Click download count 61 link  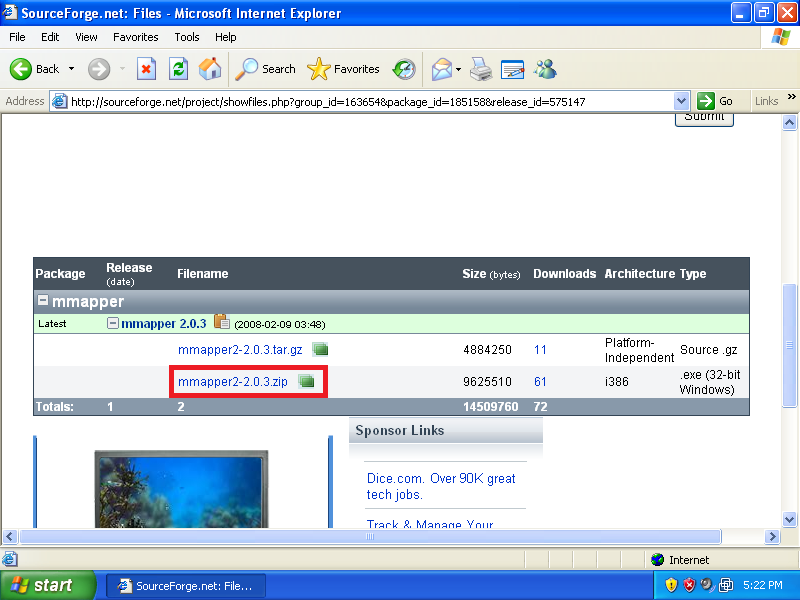pyautogui.click(x=540, y=381)
